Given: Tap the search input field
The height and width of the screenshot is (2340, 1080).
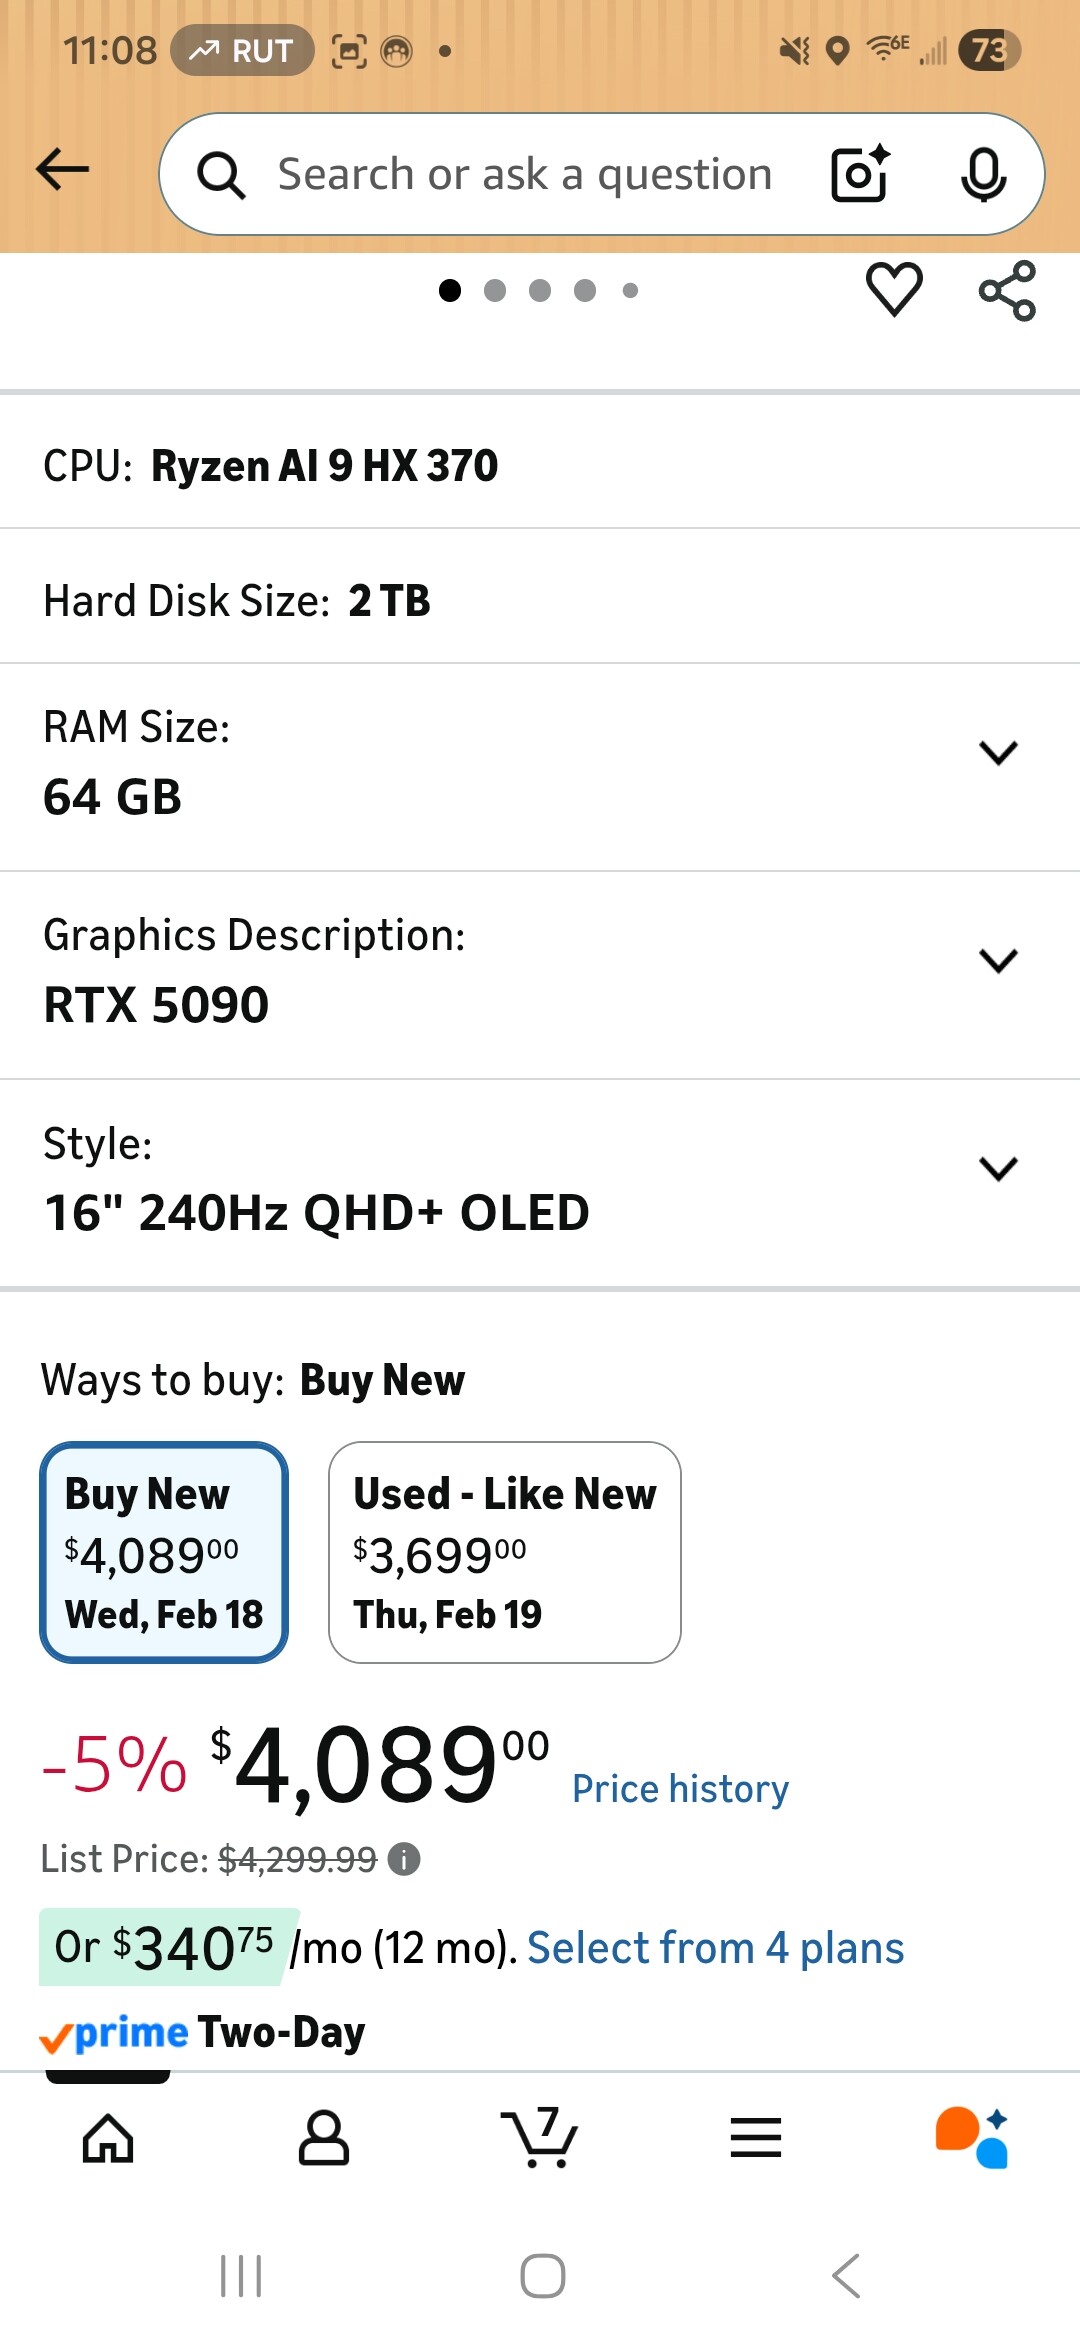Looking at the screenshot, I should click(x=525, y=174).
